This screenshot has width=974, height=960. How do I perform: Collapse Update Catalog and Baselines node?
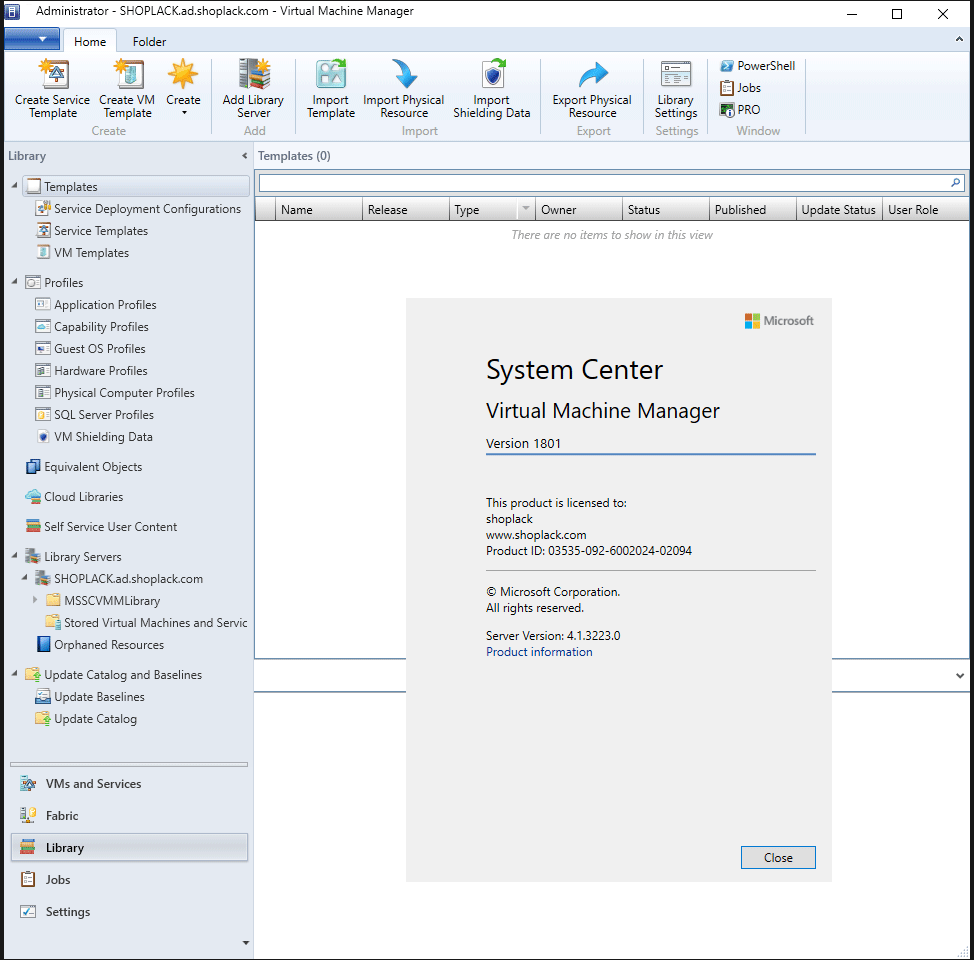point(14,674)
